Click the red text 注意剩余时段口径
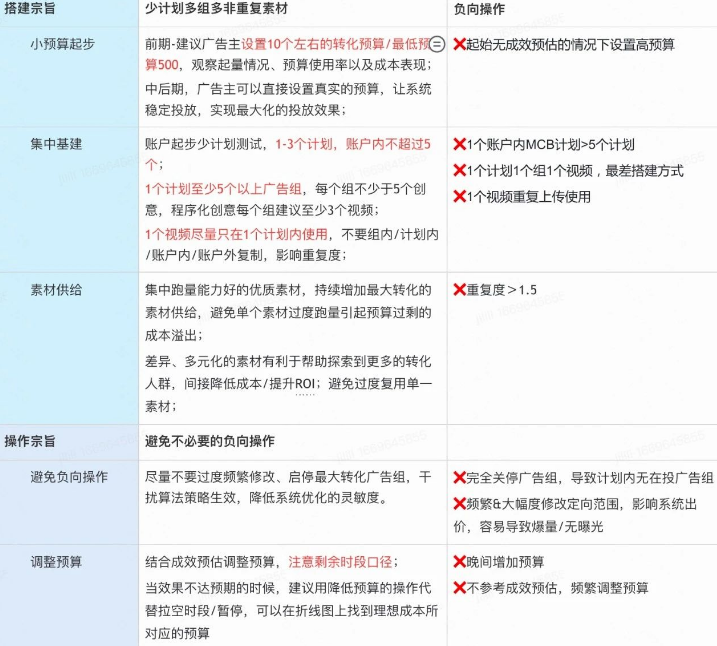 [x=341, y=562]
